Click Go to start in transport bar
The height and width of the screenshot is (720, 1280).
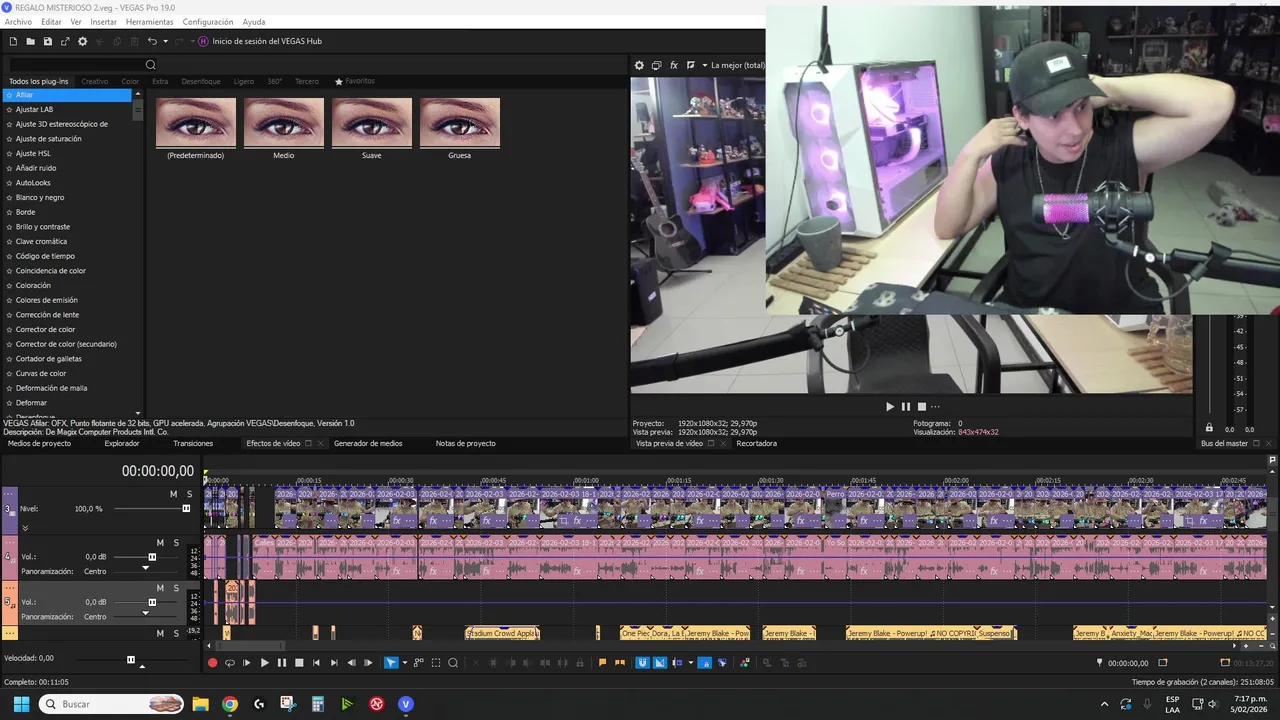[x=316, y=663]
